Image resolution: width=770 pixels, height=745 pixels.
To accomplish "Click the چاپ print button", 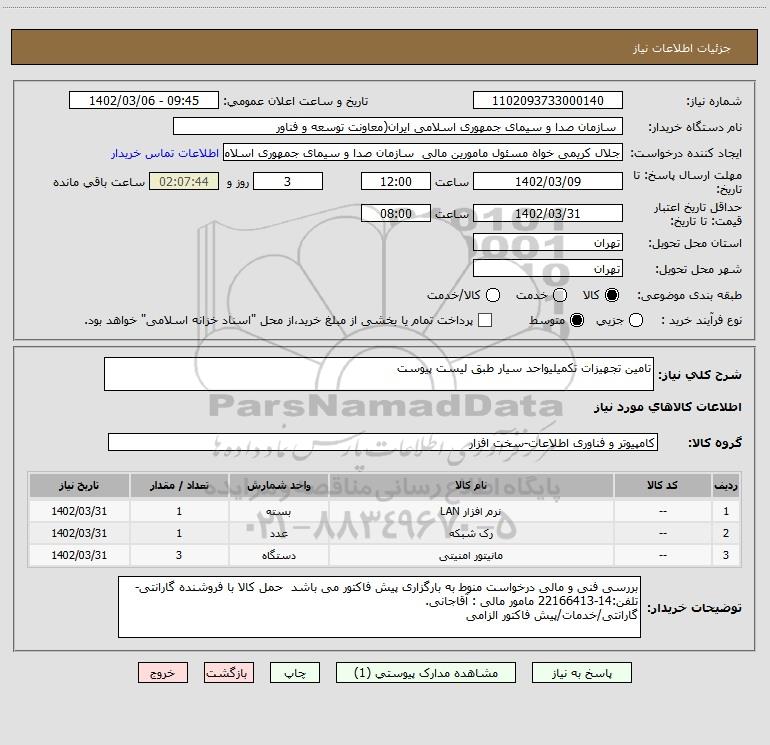I will click(295, 673).
